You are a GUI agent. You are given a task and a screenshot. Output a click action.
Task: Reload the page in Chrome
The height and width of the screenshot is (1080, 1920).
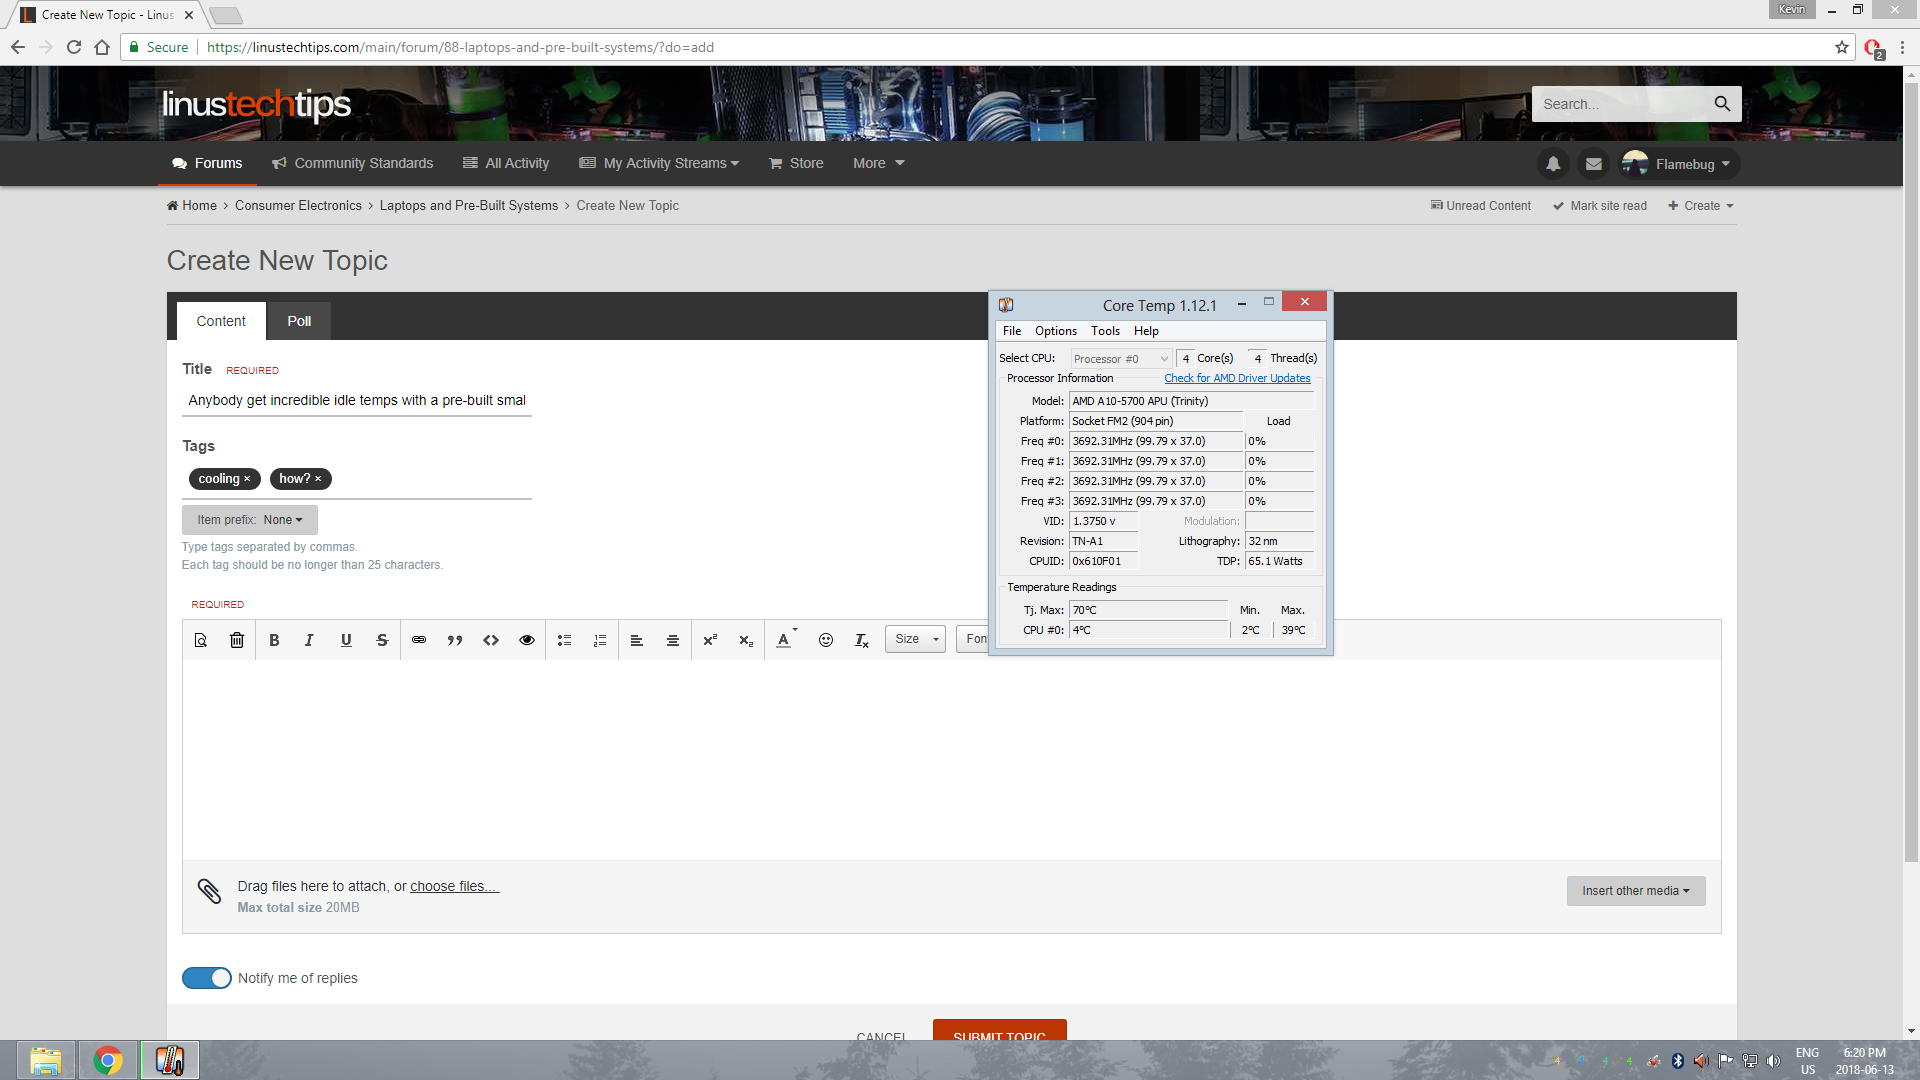point(74,47)
